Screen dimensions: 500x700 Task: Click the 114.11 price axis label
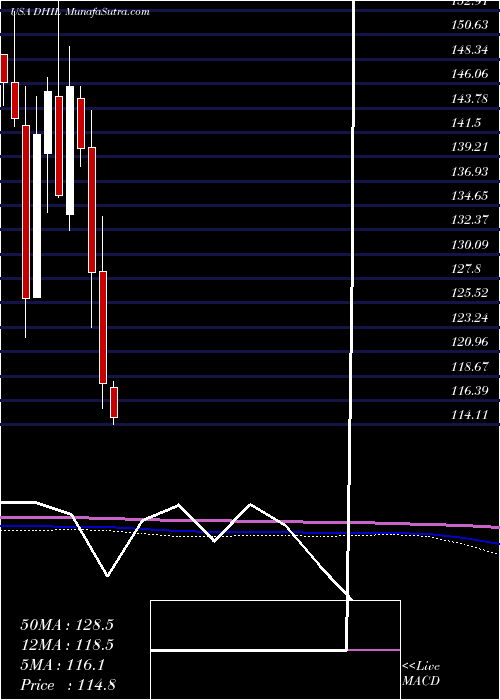tap(470, 416)
